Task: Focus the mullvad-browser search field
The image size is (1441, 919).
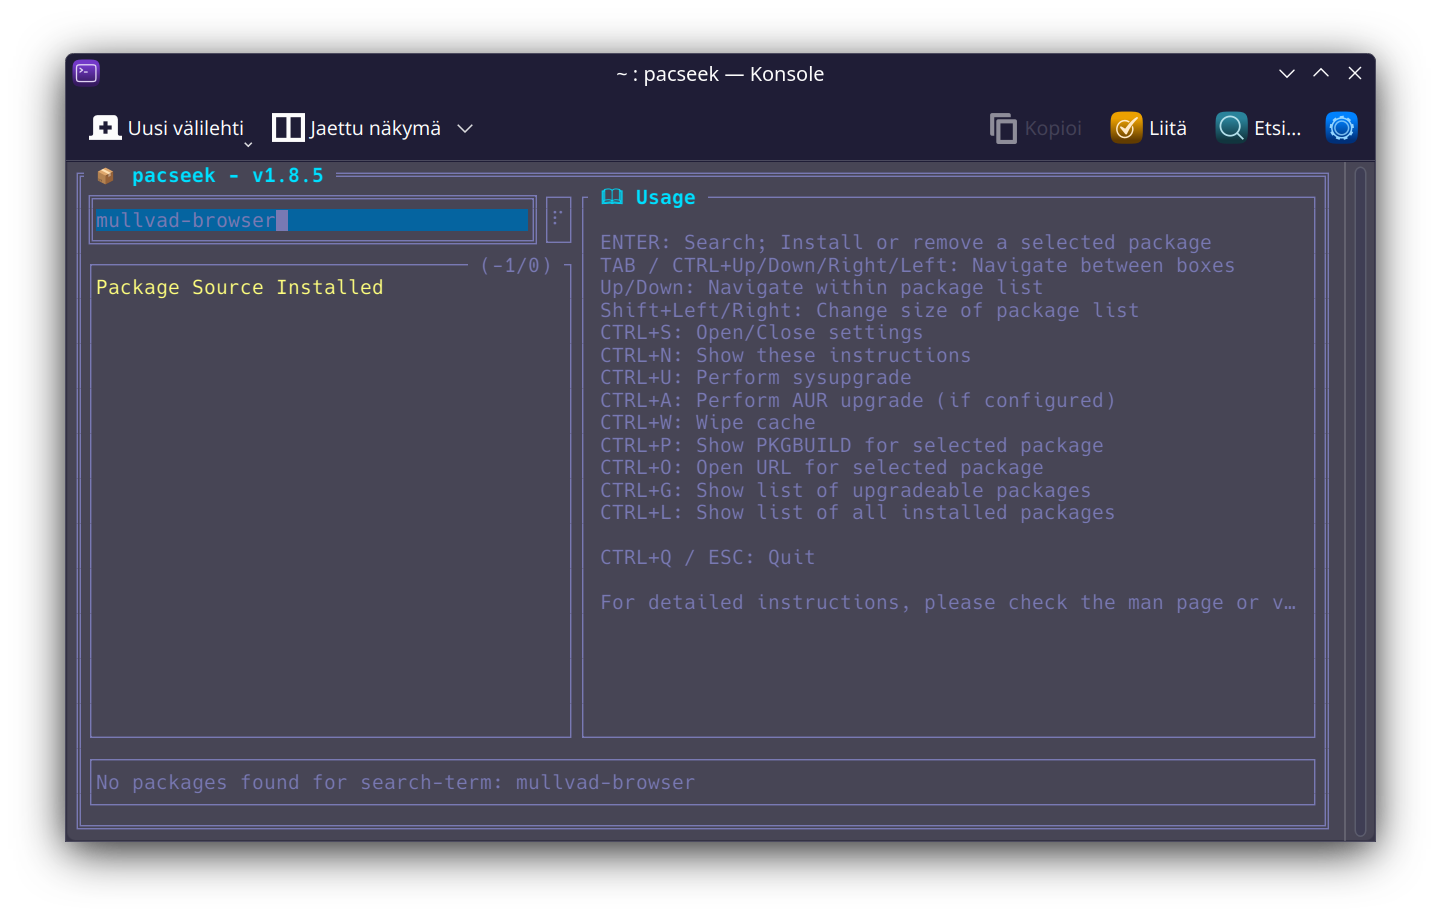Action: pos(312,220)
